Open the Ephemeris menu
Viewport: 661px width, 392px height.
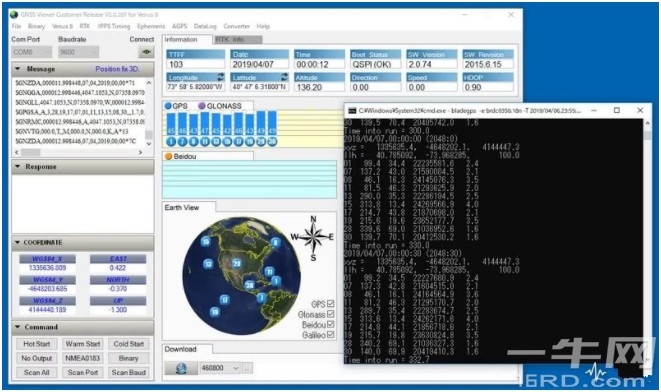(x=151, y=26)
